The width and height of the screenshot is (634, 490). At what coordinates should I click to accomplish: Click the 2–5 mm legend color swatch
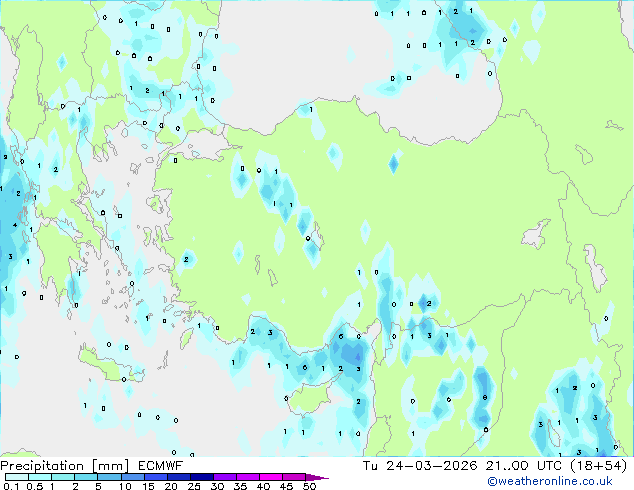pos(86,477)
